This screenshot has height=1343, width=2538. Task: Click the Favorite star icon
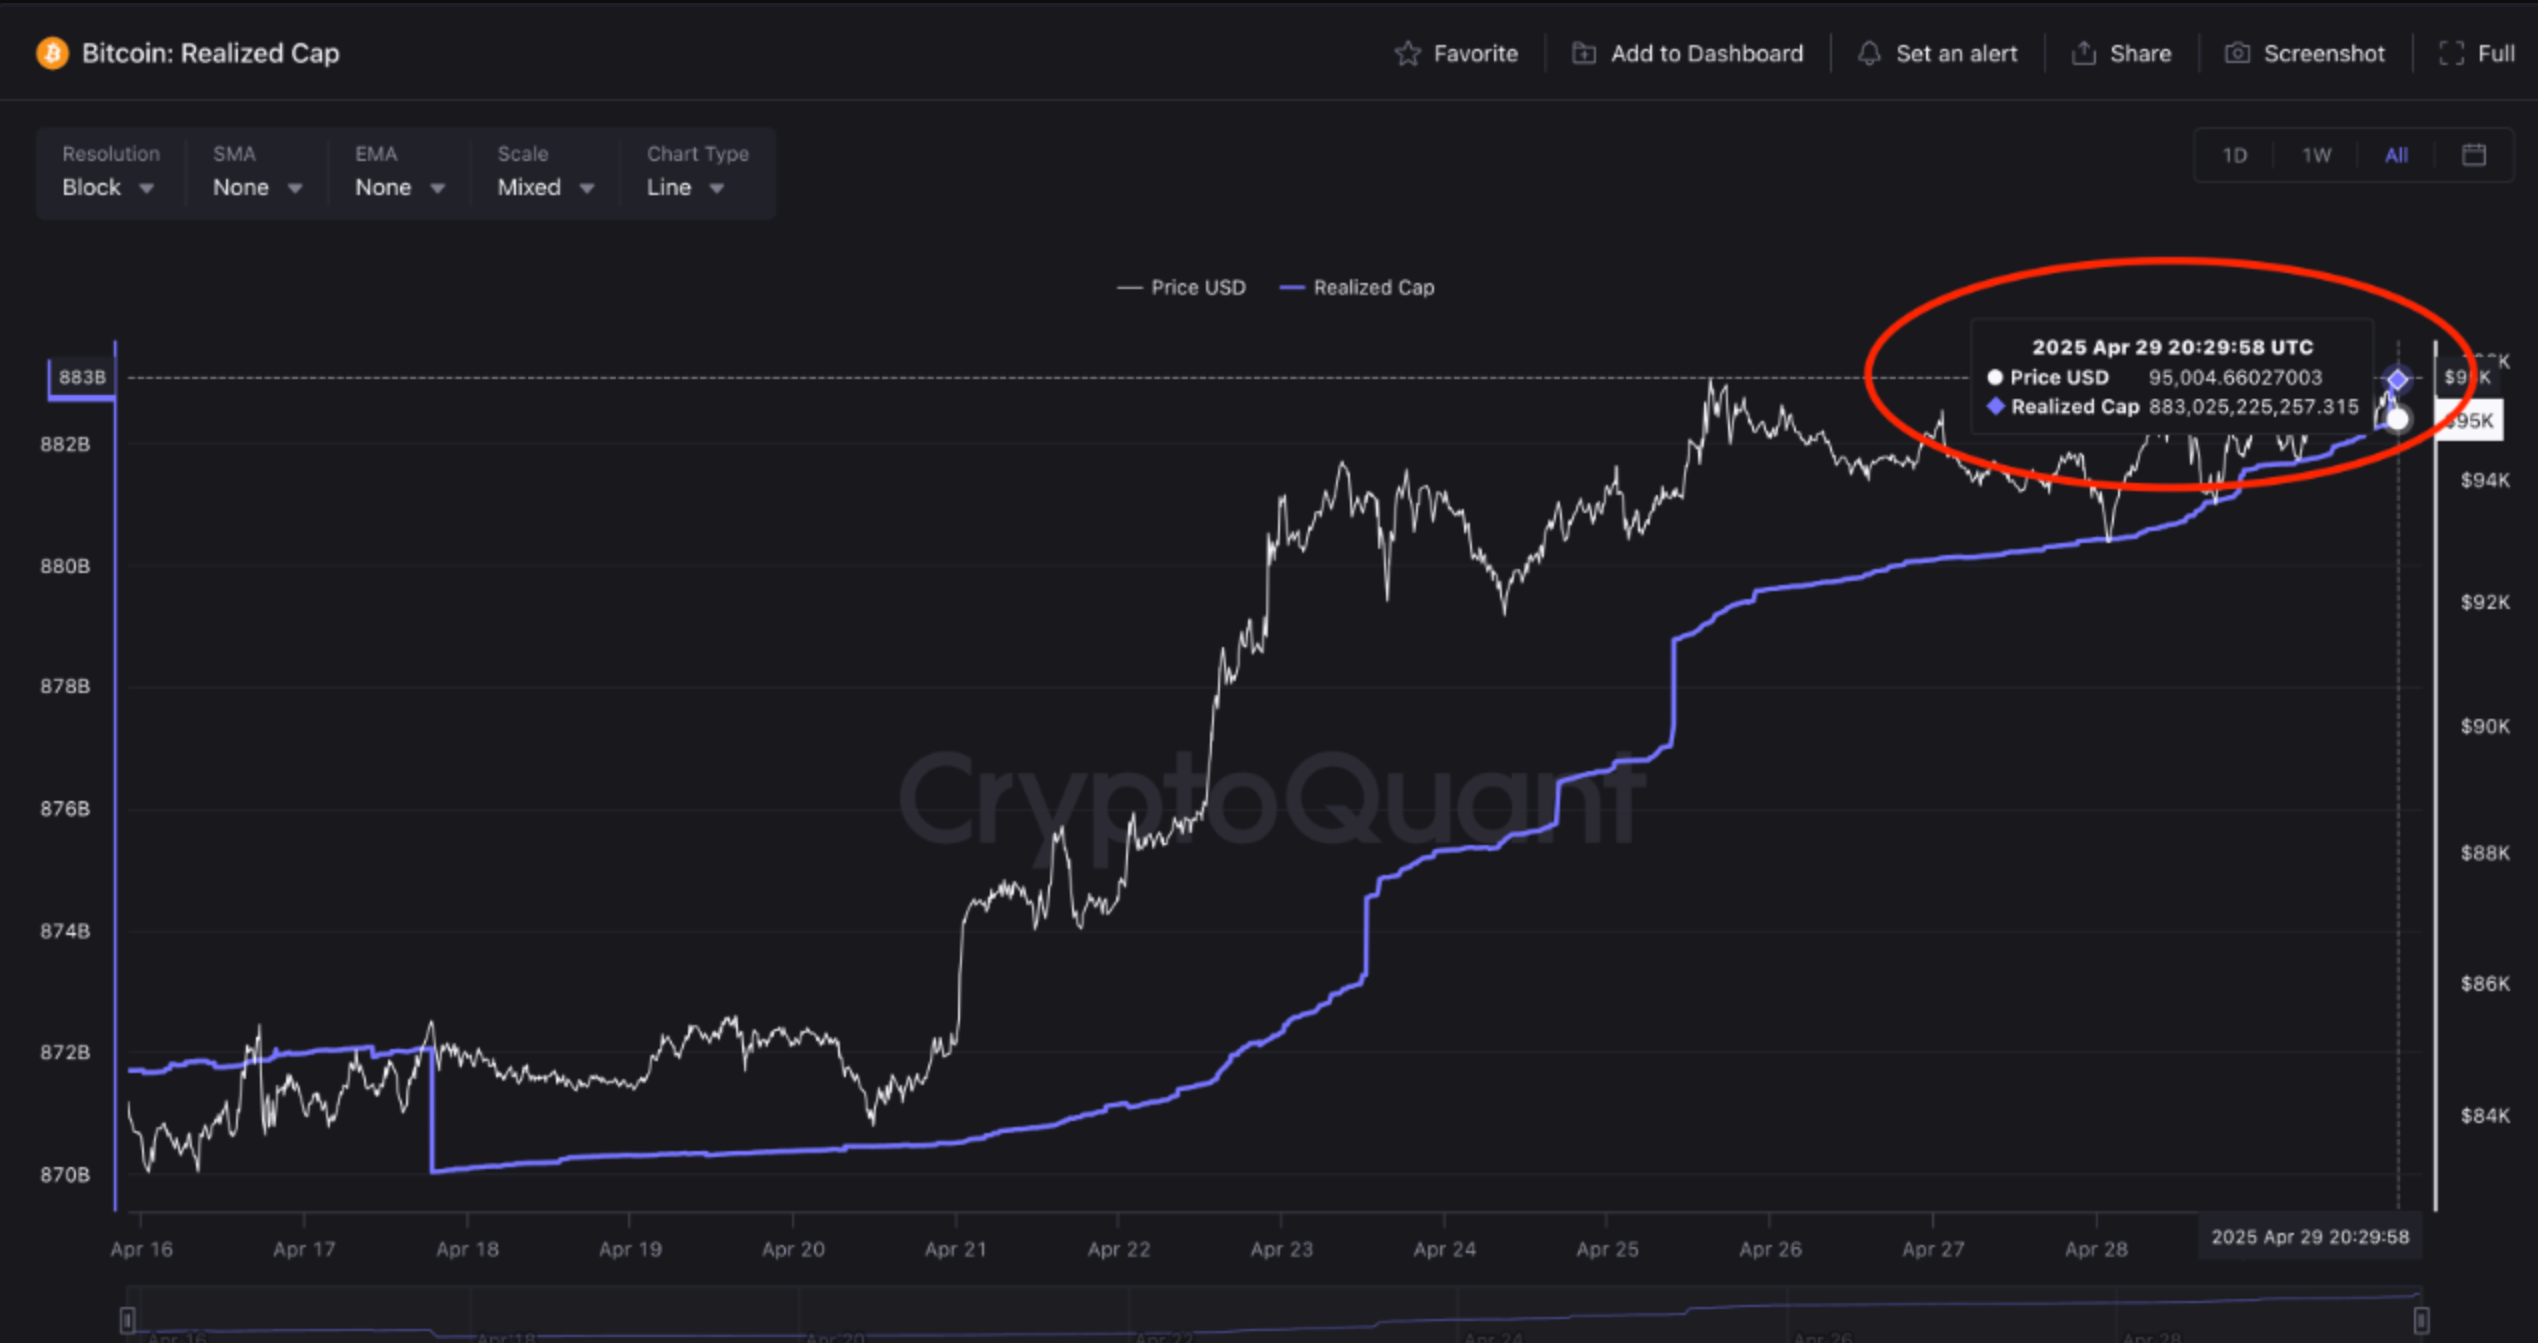click(1407, 54)
